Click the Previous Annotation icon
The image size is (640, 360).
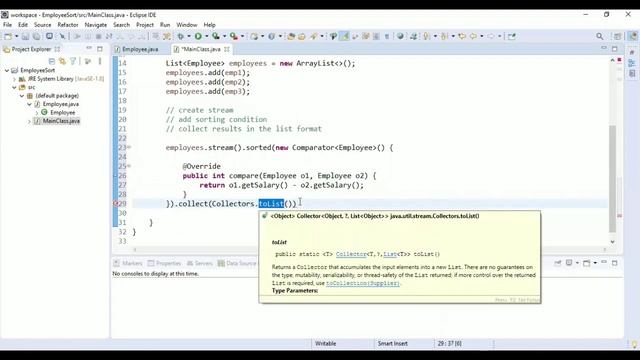click(x=444, y=36)
